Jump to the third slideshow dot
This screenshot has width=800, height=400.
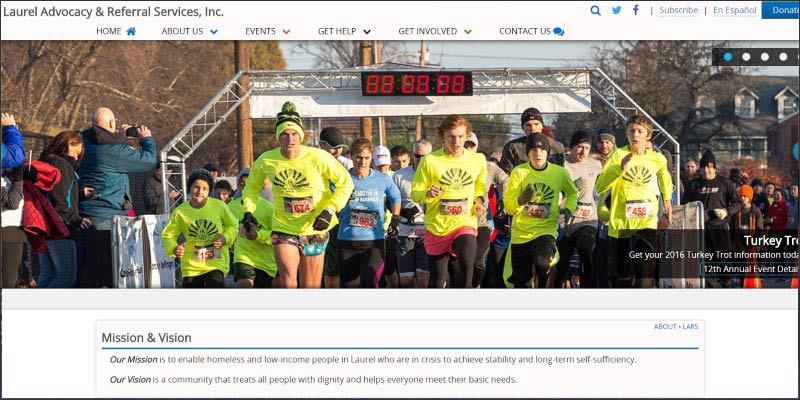(x=765, y=57)
